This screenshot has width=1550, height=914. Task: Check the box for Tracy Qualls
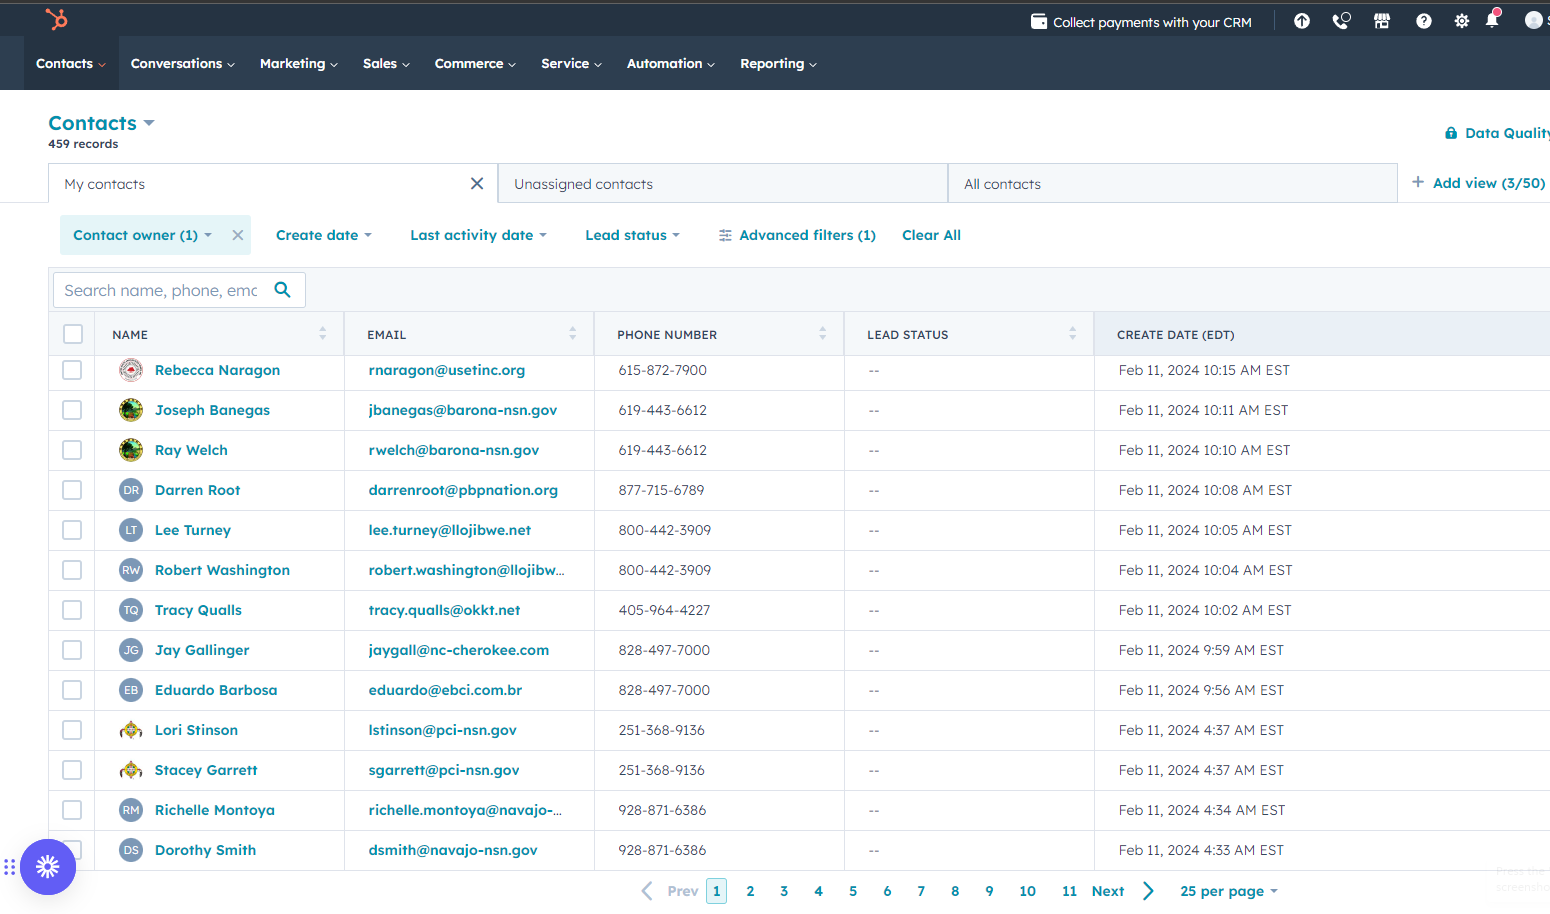pyautogui.click(x=72, y=610)
